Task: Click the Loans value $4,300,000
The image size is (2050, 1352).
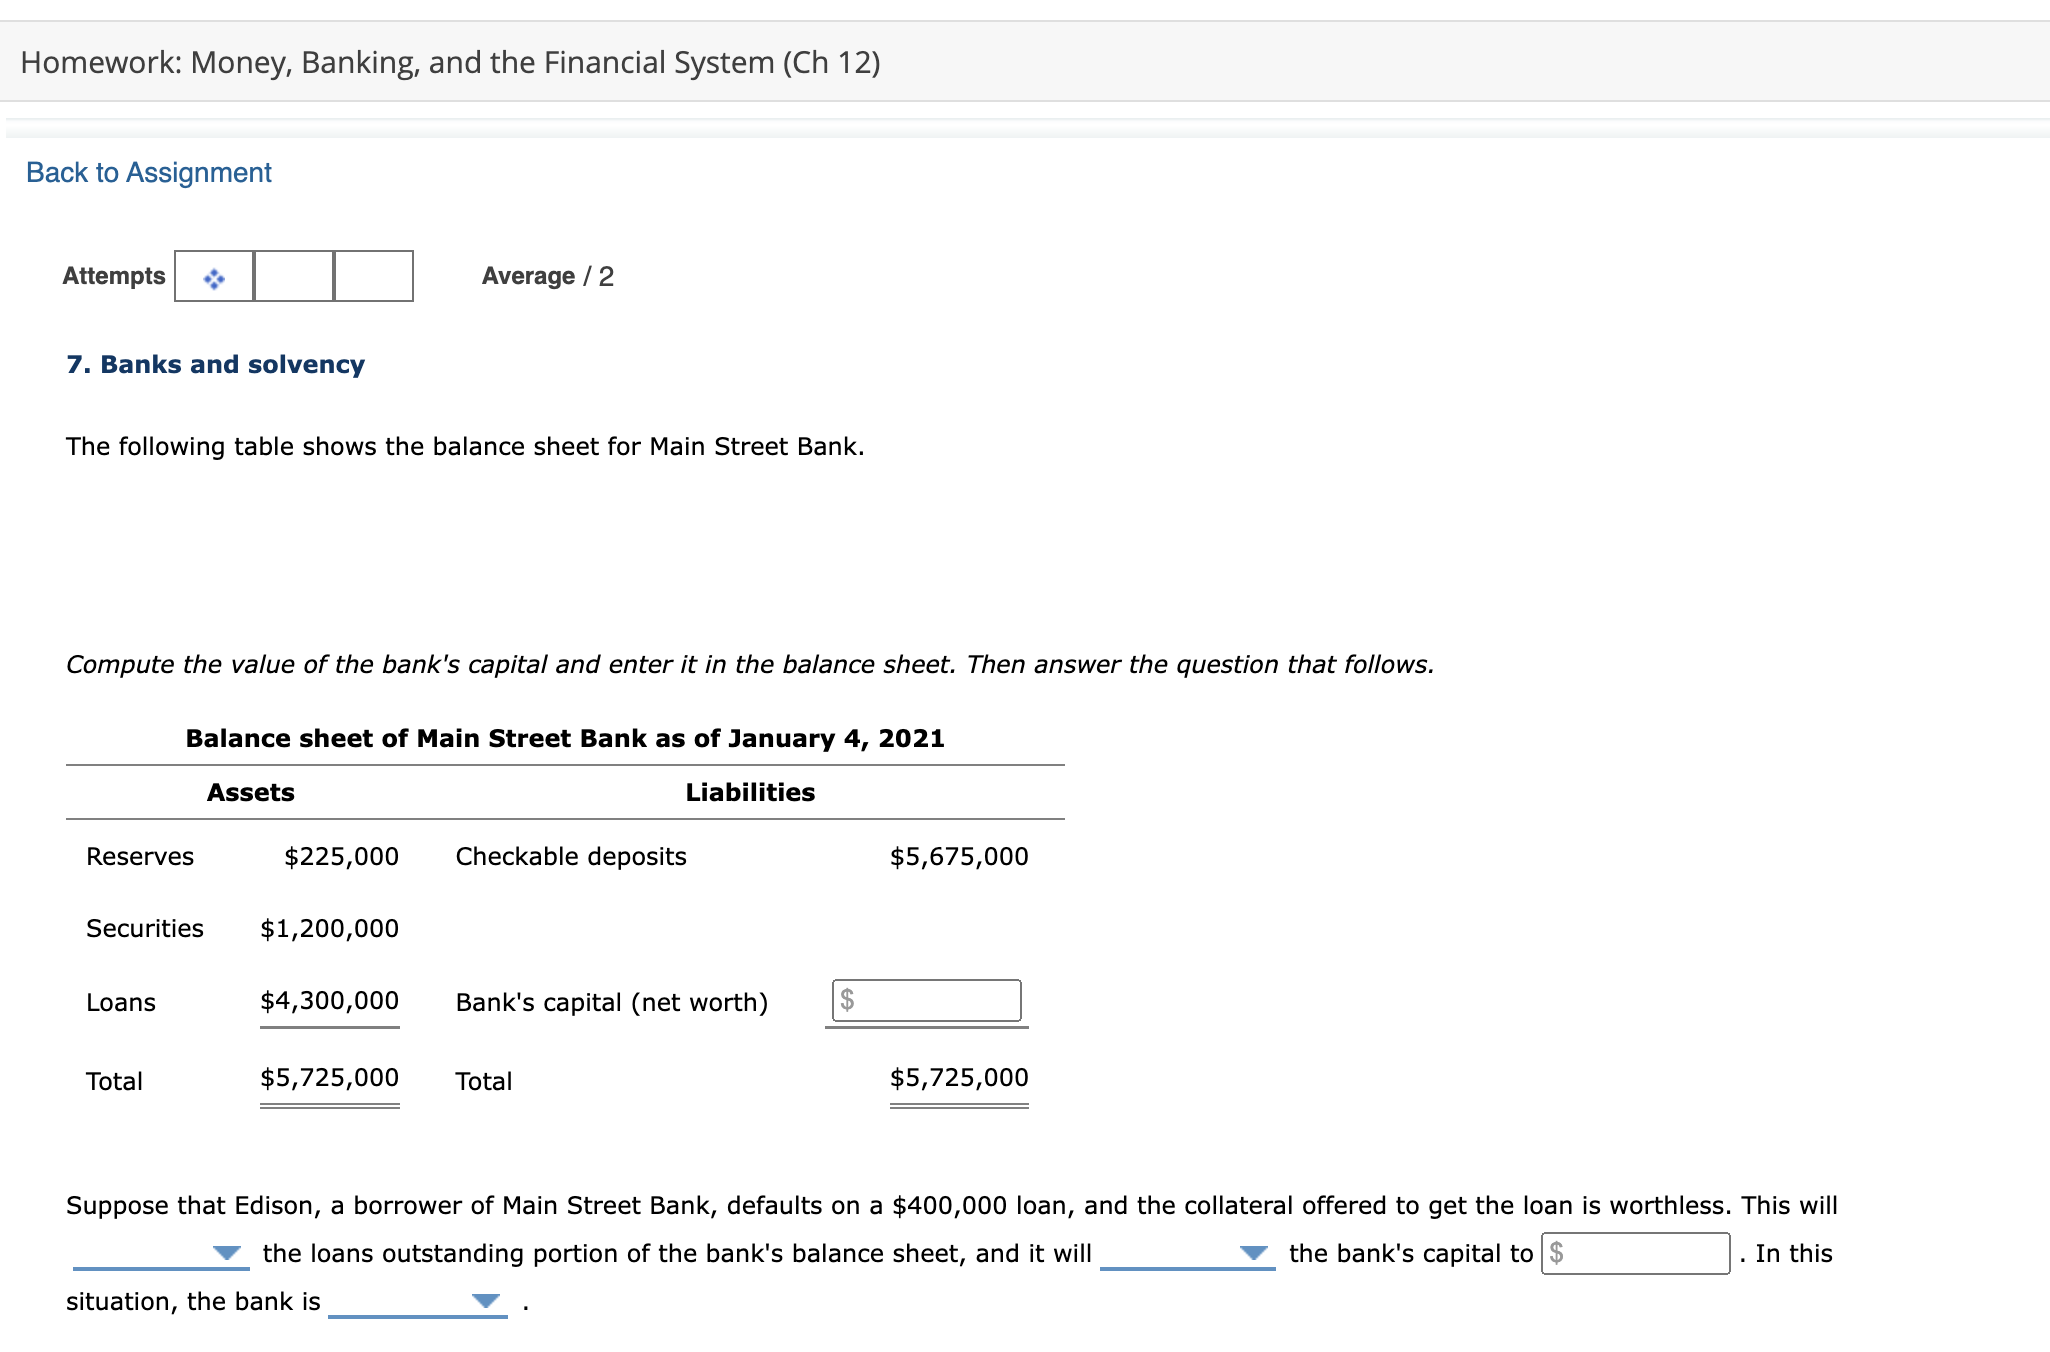Action: coord(329,1001)
